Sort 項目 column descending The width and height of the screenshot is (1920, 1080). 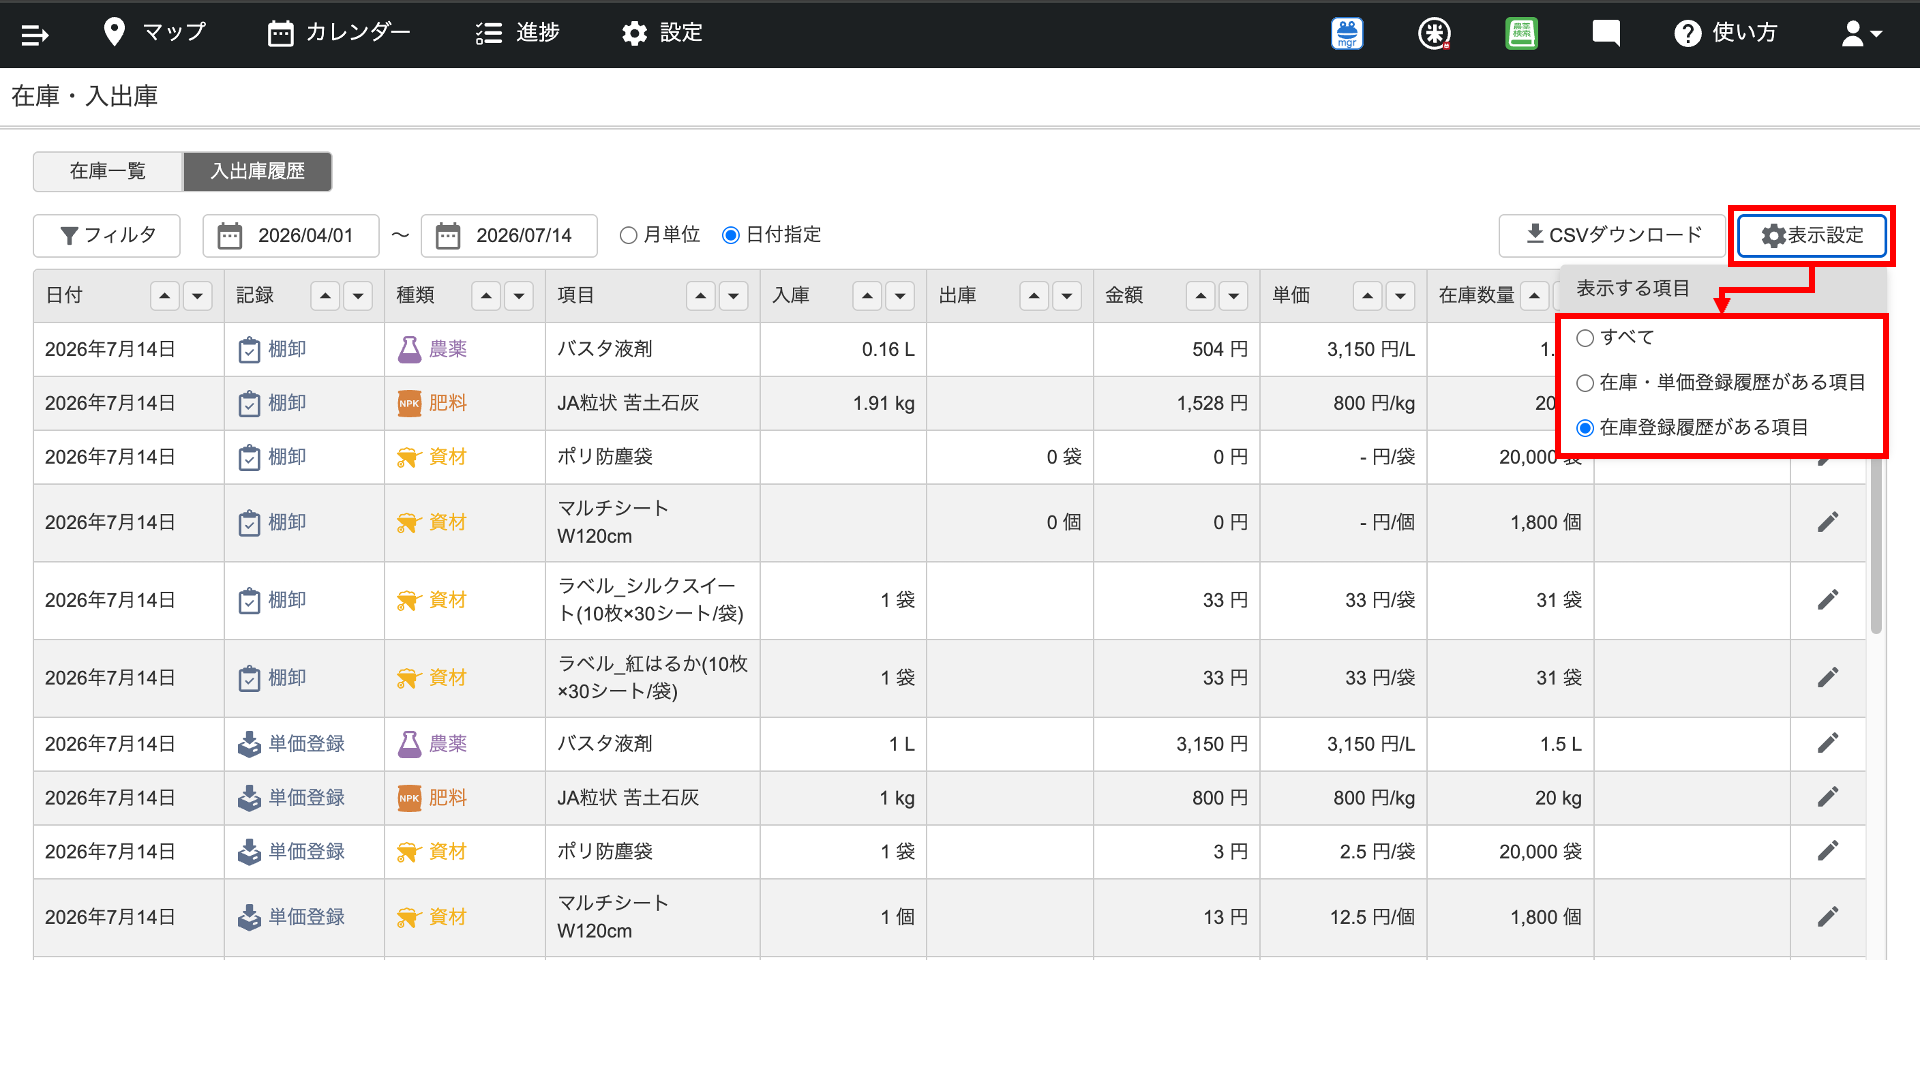pyautogui.click(x=734, y=296)
